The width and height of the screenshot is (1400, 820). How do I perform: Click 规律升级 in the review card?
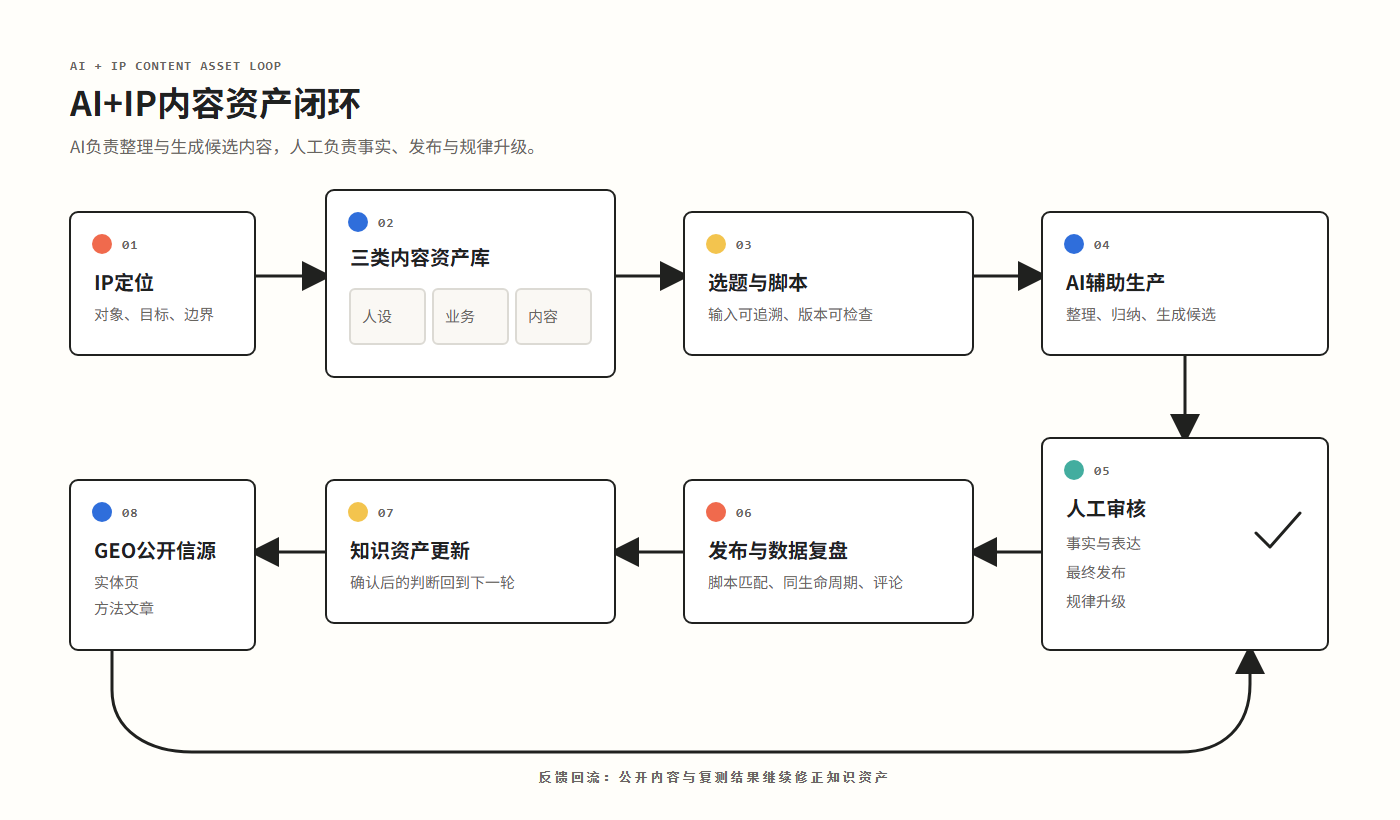1096,602
